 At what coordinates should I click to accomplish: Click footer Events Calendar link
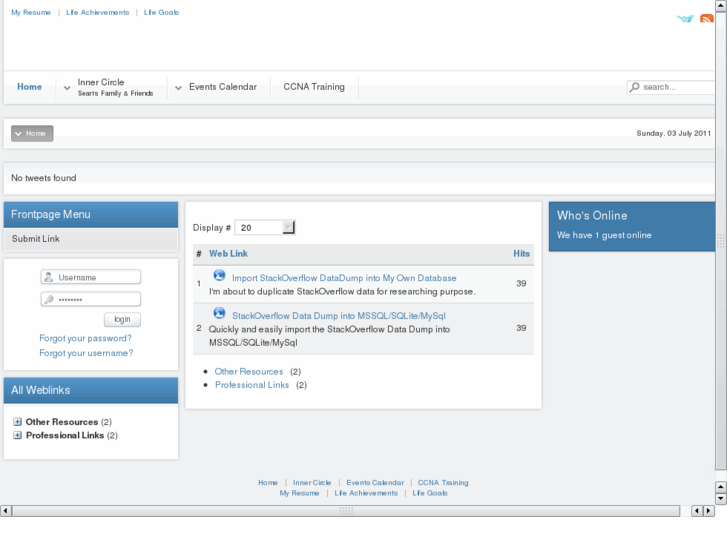point(375,483)
